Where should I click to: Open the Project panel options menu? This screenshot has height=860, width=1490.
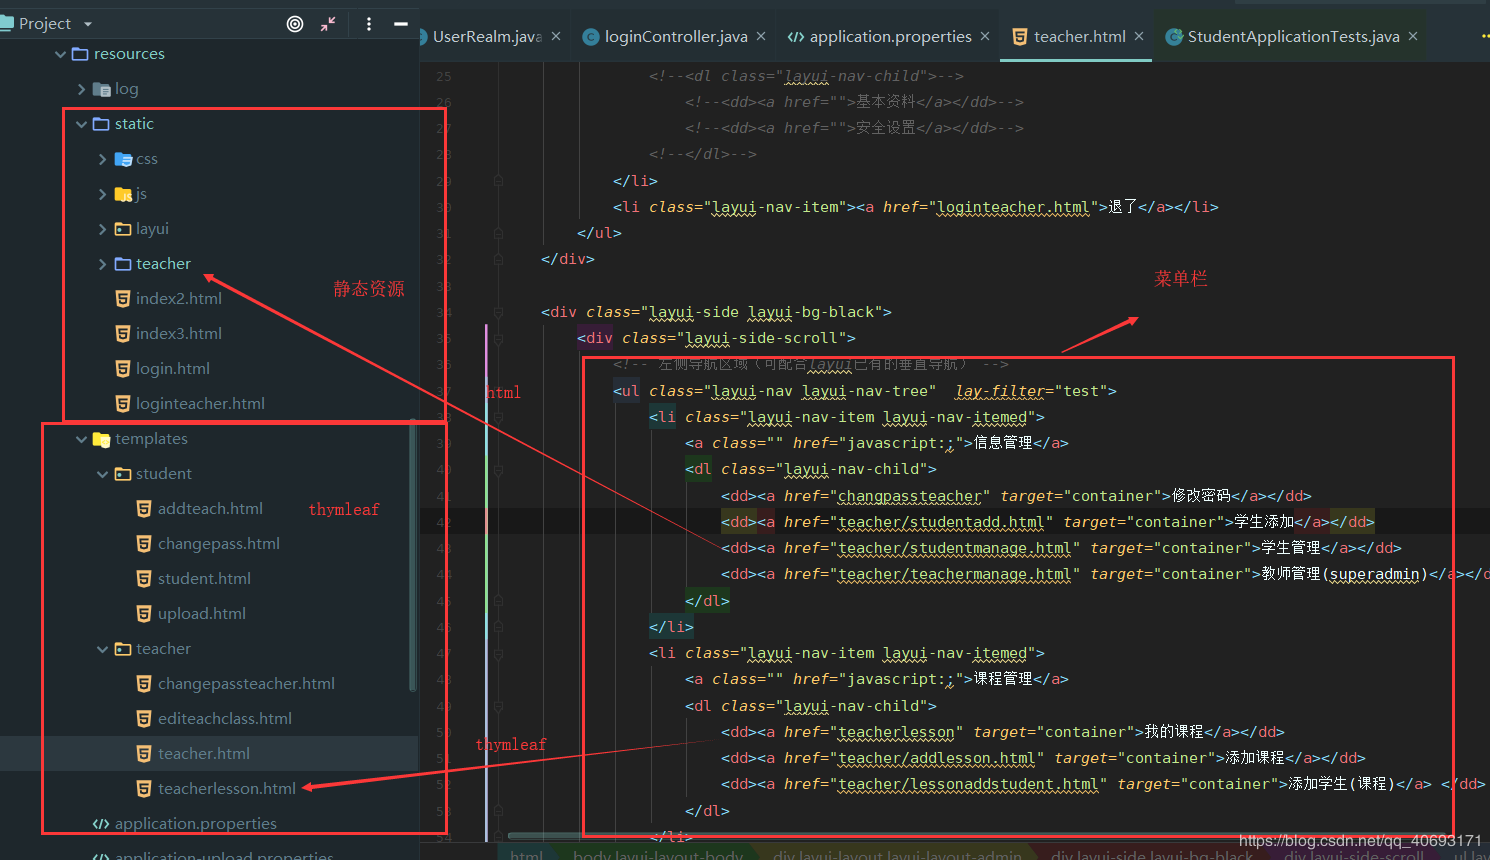tap(369, 24)
